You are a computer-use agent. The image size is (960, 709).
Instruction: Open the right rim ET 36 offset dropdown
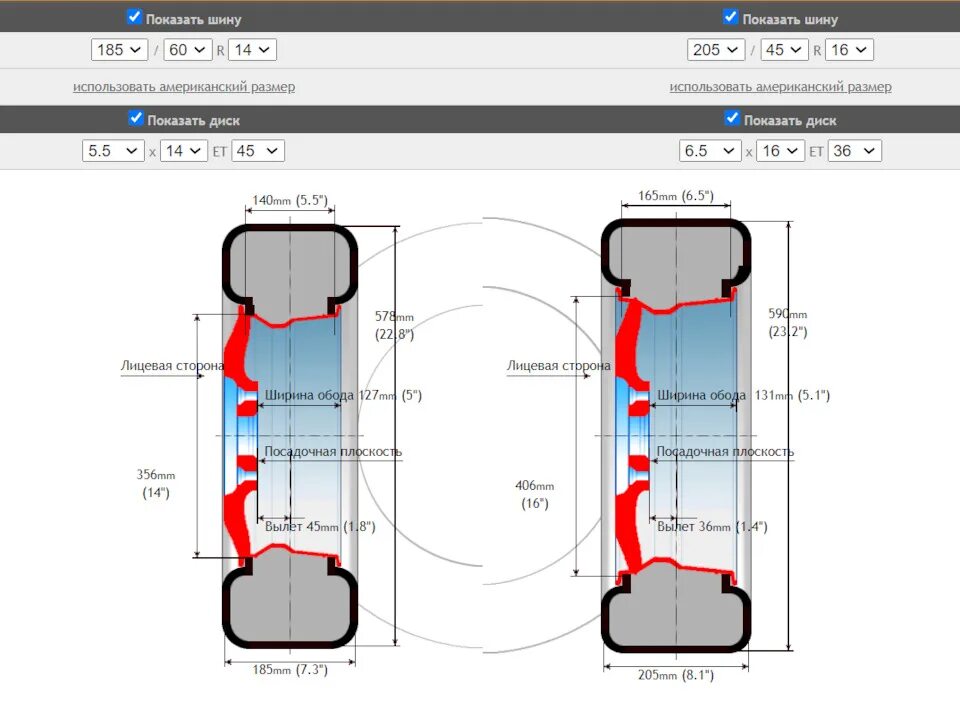point(855,151)
